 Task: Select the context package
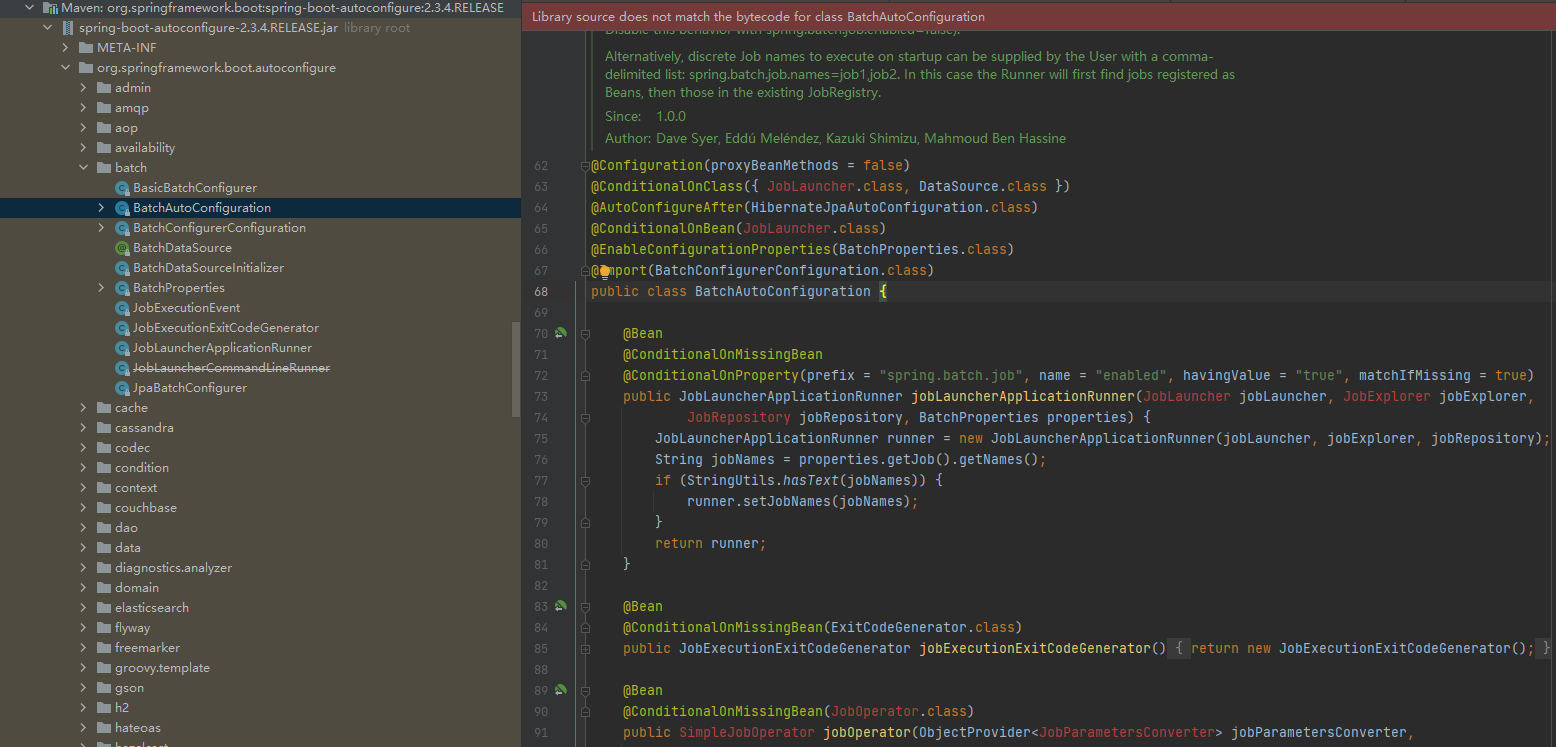136,488
